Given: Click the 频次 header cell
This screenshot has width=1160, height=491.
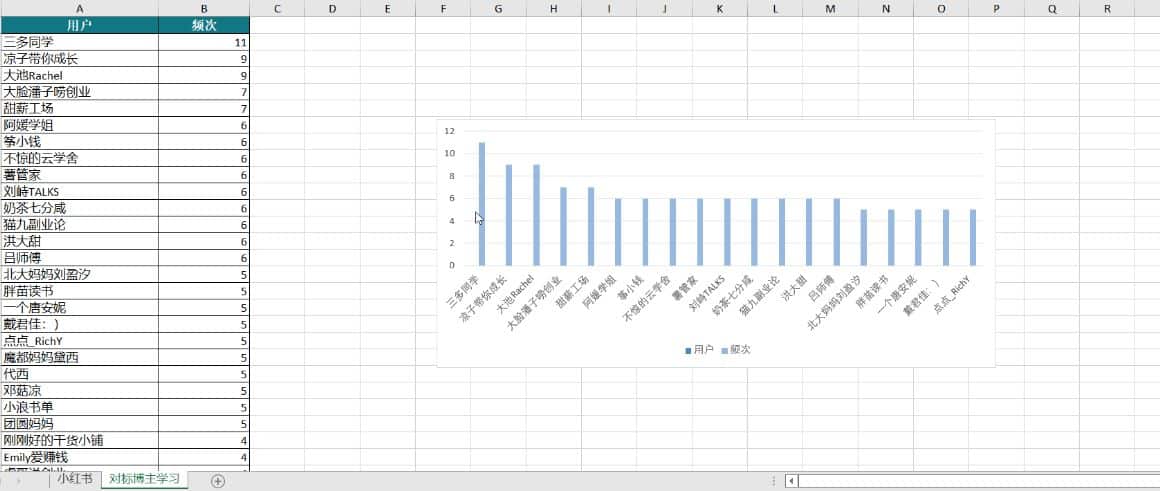Looking at the screenshot, I should (x=203, y=25).
